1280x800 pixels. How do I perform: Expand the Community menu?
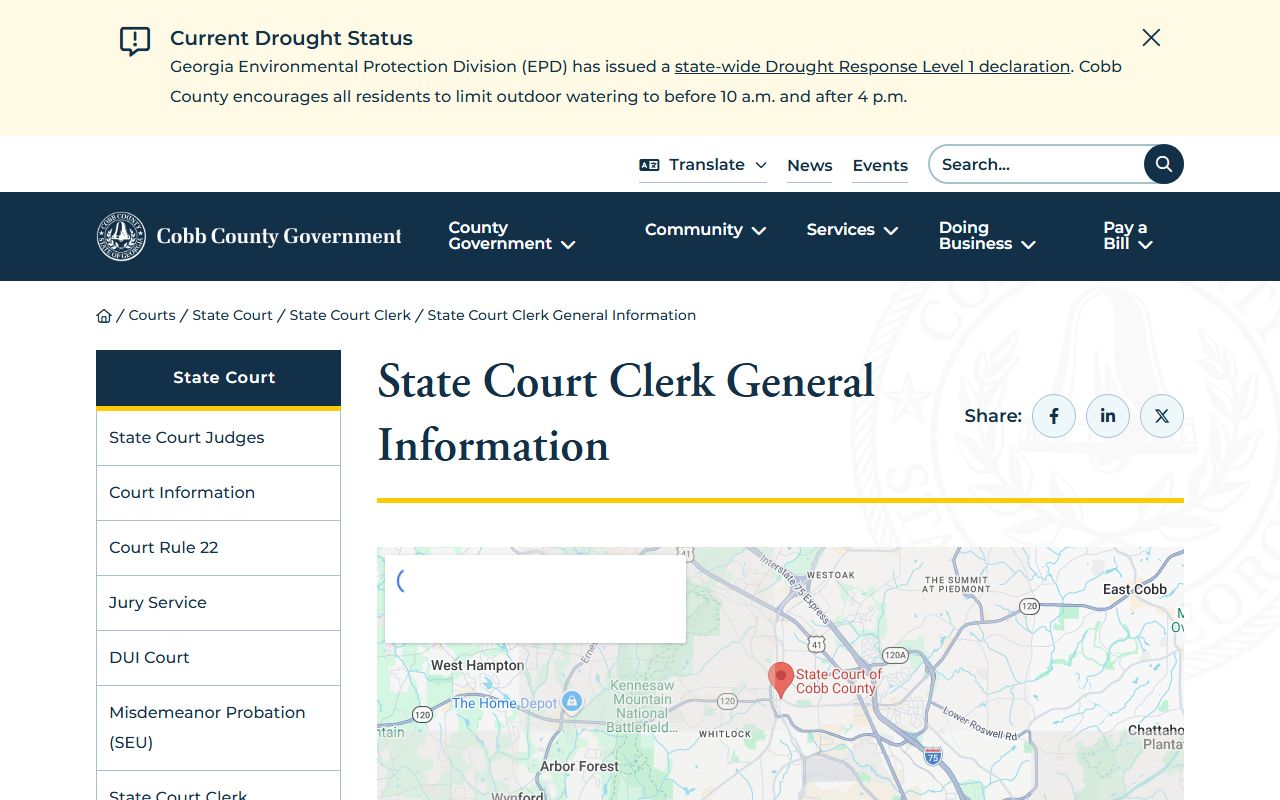[x=705, y=230]
